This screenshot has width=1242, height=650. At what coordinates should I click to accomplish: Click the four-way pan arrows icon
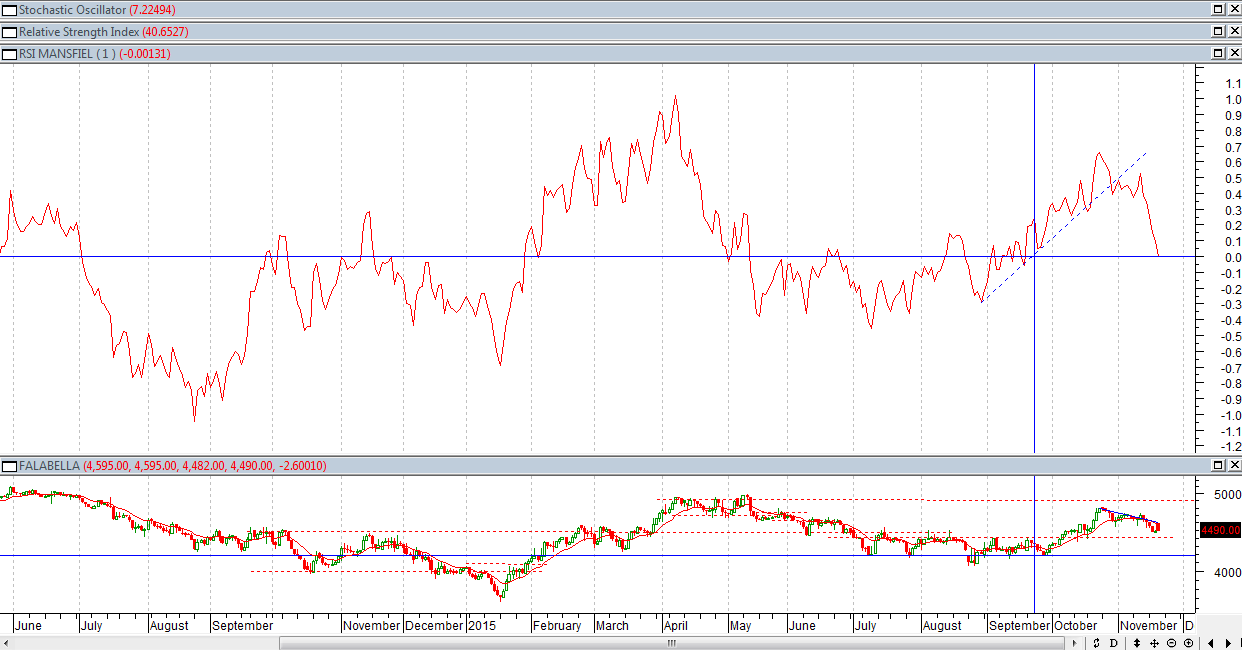pyautogui.click(x=1155, y=642)
